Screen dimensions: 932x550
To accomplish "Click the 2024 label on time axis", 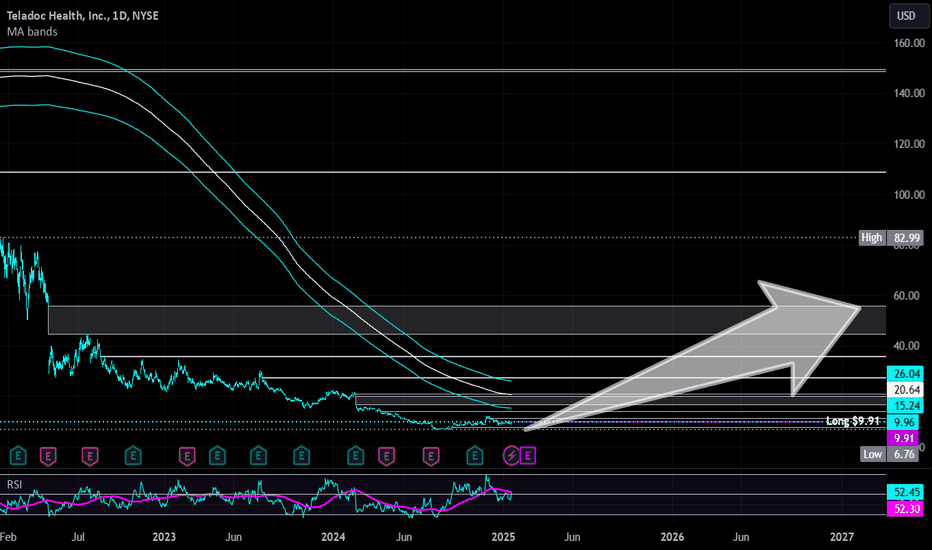I will 333,537.
